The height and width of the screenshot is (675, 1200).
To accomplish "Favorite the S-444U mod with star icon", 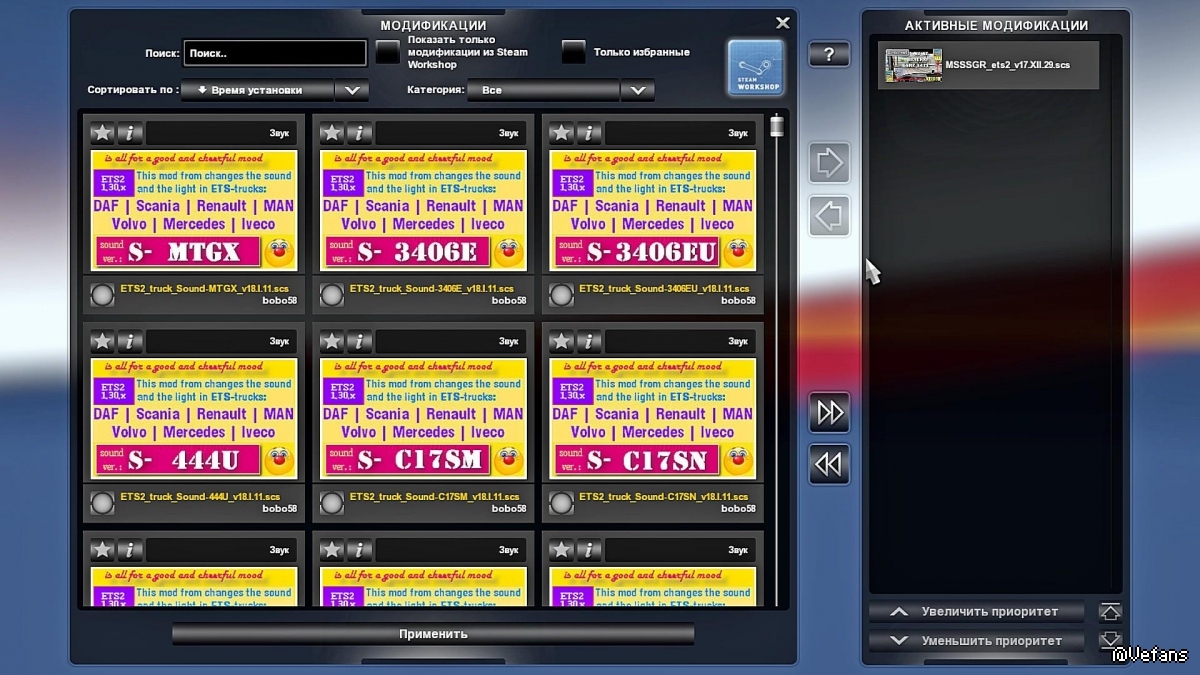I will click(102, 342).
